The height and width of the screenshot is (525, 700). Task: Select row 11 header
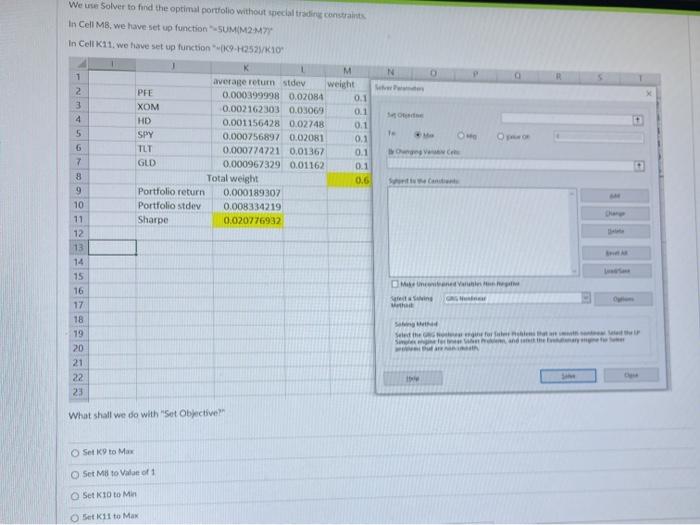click(x=79, y=219)
